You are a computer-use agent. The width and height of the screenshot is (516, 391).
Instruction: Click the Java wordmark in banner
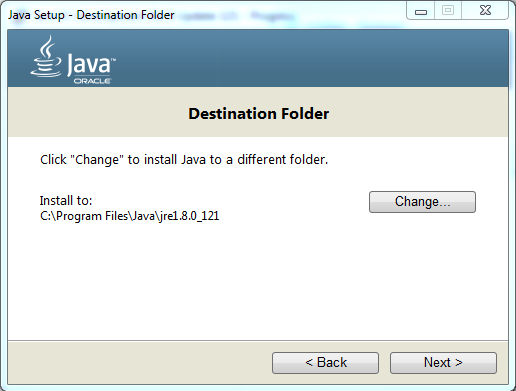coord(89,63)
